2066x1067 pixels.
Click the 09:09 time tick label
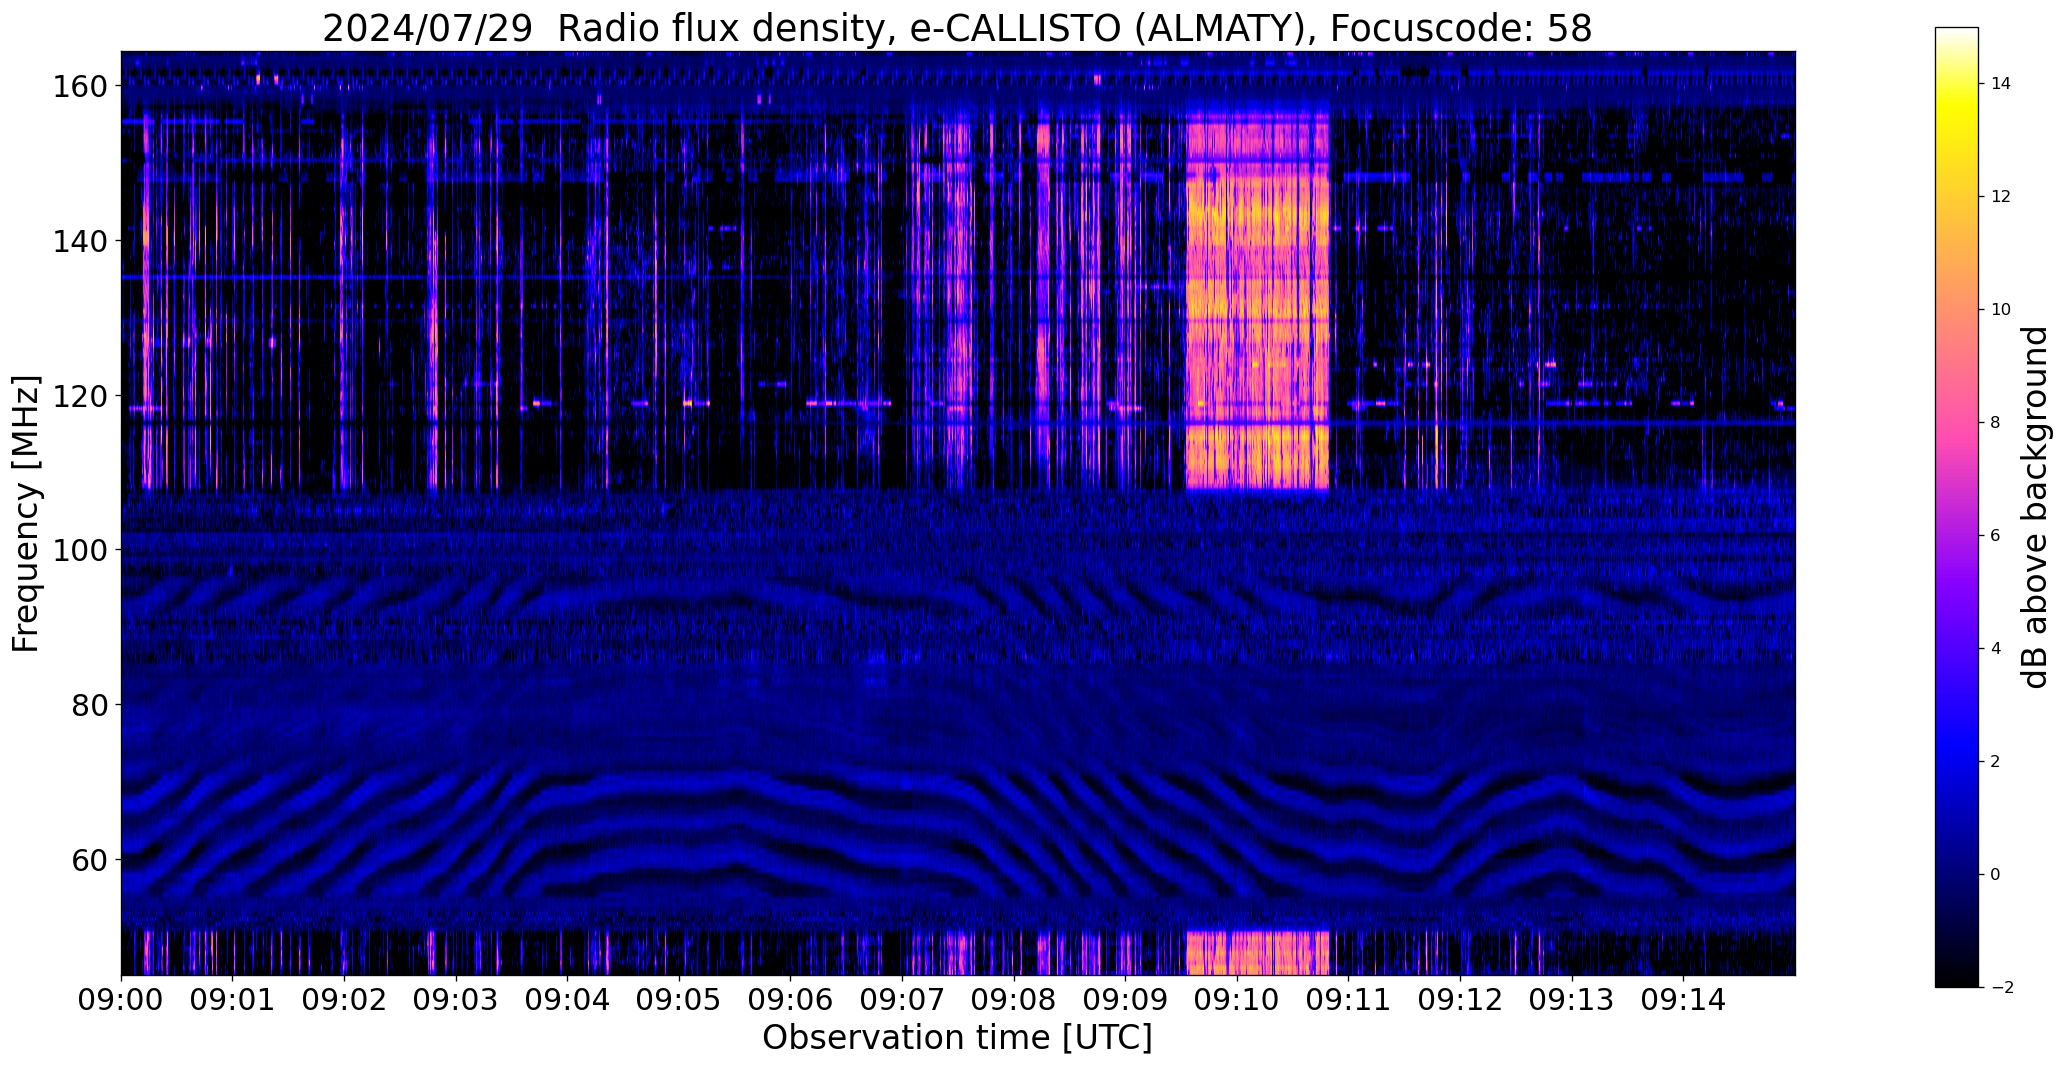[x=1126, y=1000]
